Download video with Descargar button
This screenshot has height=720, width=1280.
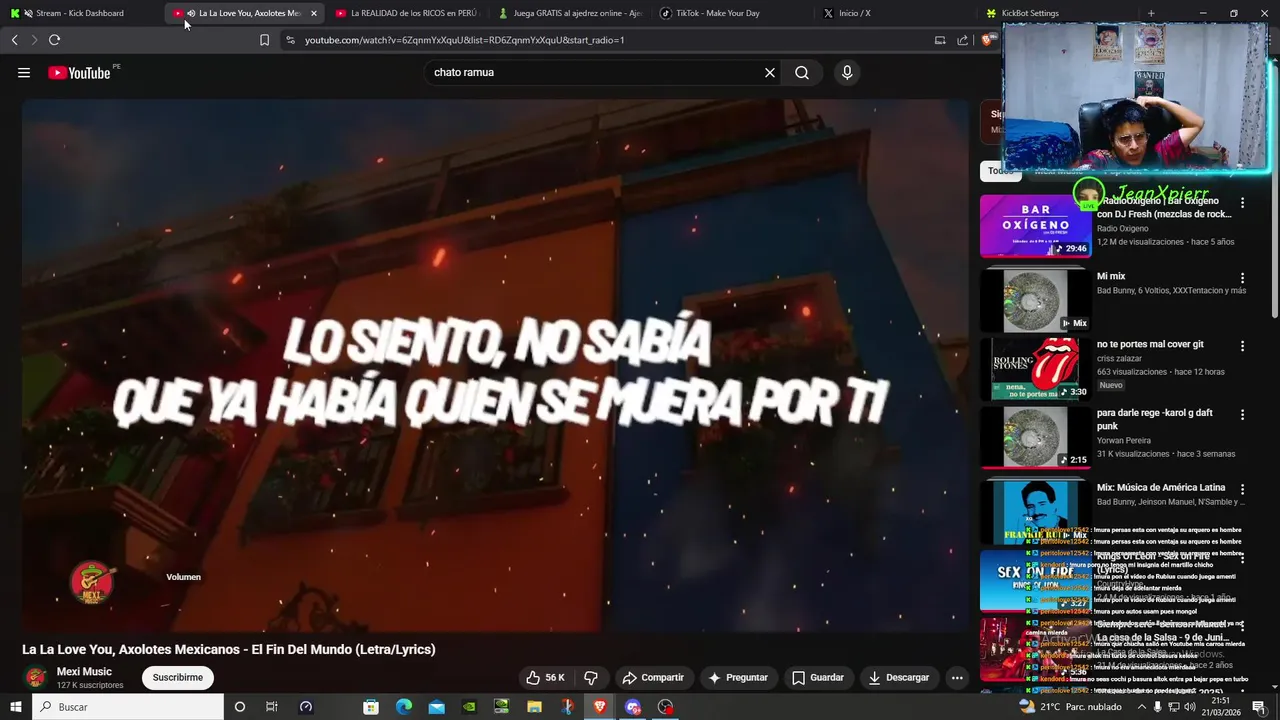click(899, 677)
